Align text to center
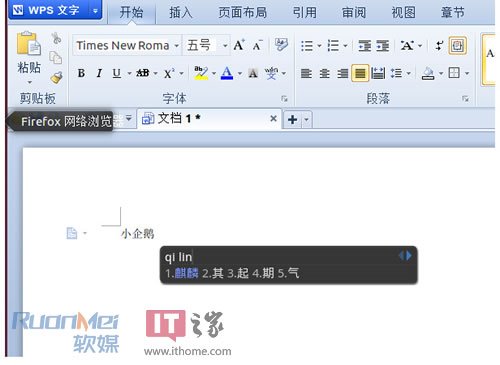The width and height of the screenshot is (500, 365). click(324, 73)
